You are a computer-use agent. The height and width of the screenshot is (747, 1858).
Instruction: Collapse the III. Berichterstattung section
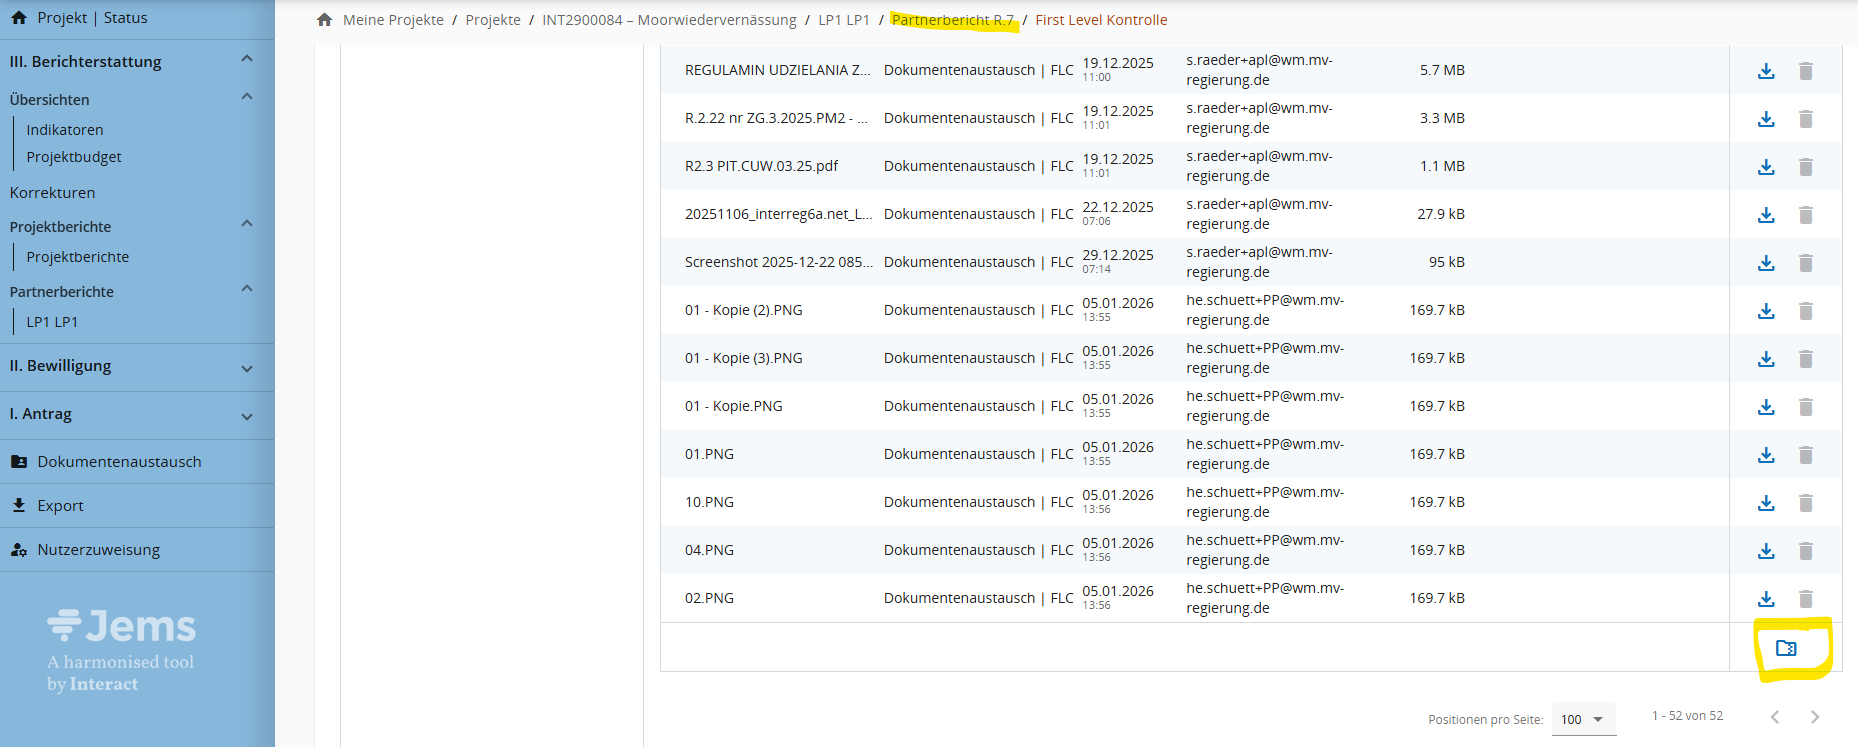tap(247, 60)
